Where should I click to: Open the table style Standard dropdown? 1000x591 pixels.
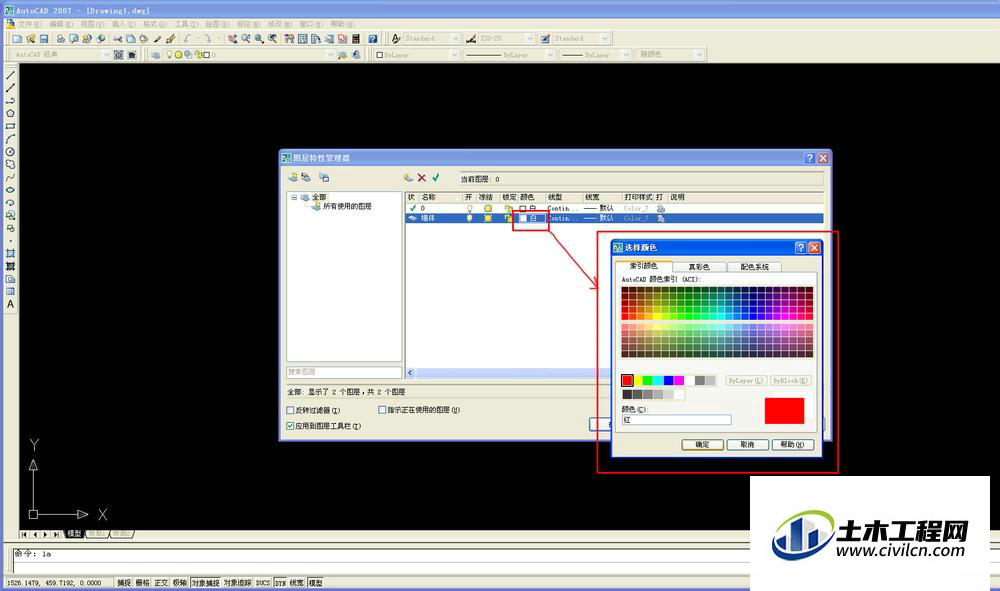[x=605, y=39]
